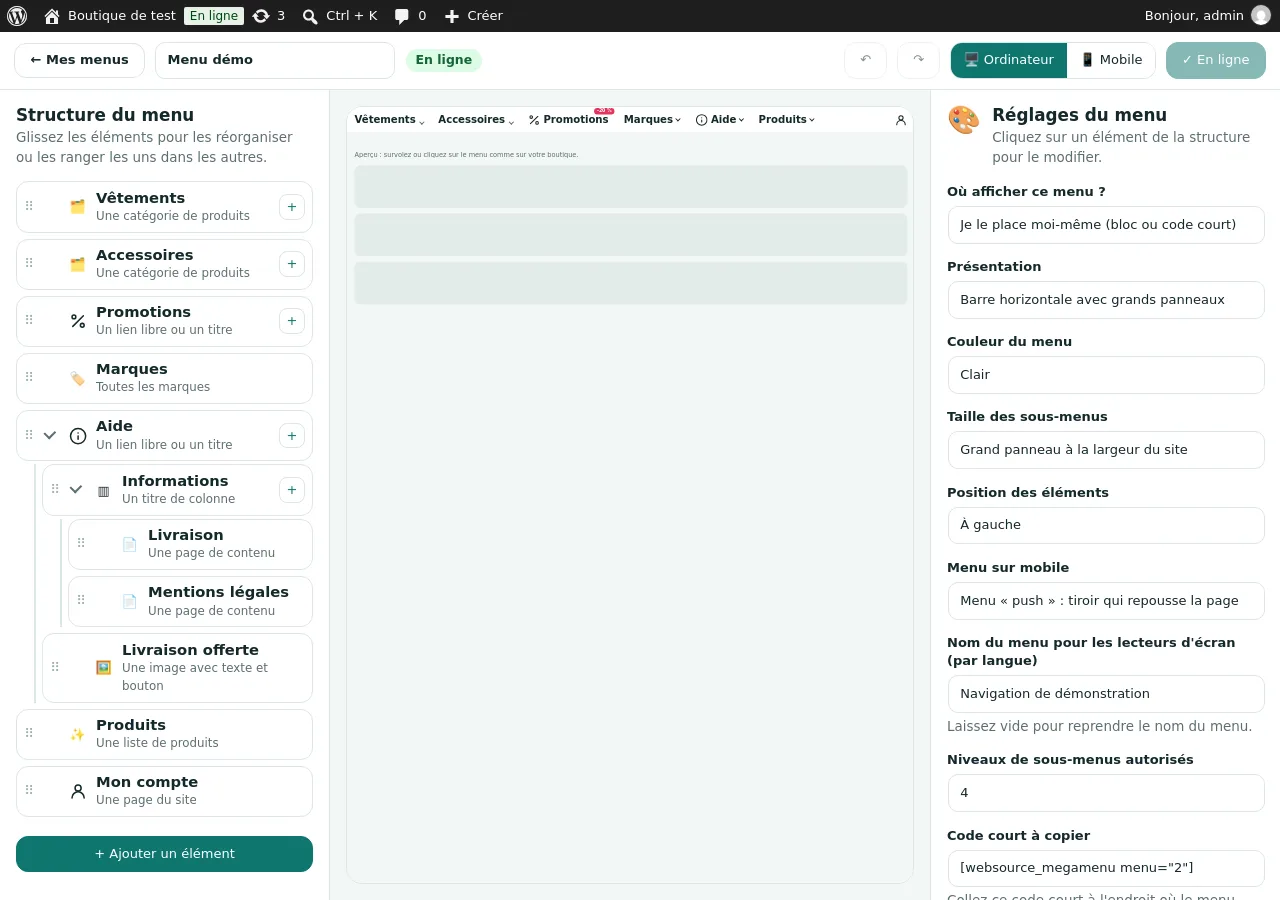Open Accessoires in the preview menu bar
This screenshot has width=1280, height=900.
pos(476,120)
